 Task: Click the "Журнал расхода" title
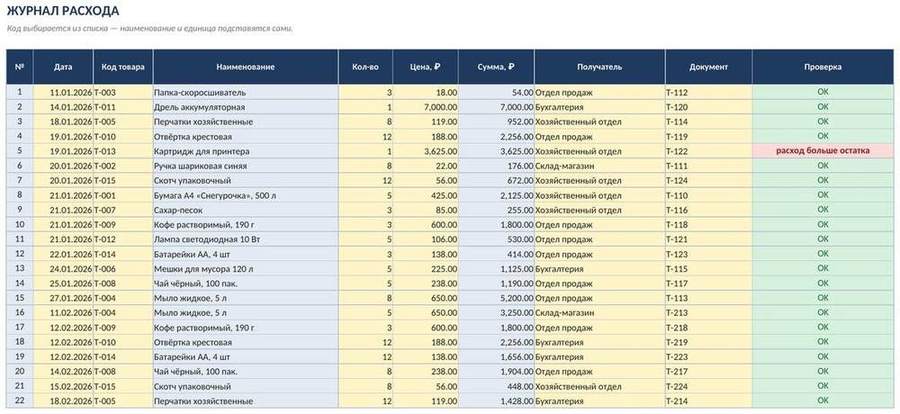click(x=63, y=10)
